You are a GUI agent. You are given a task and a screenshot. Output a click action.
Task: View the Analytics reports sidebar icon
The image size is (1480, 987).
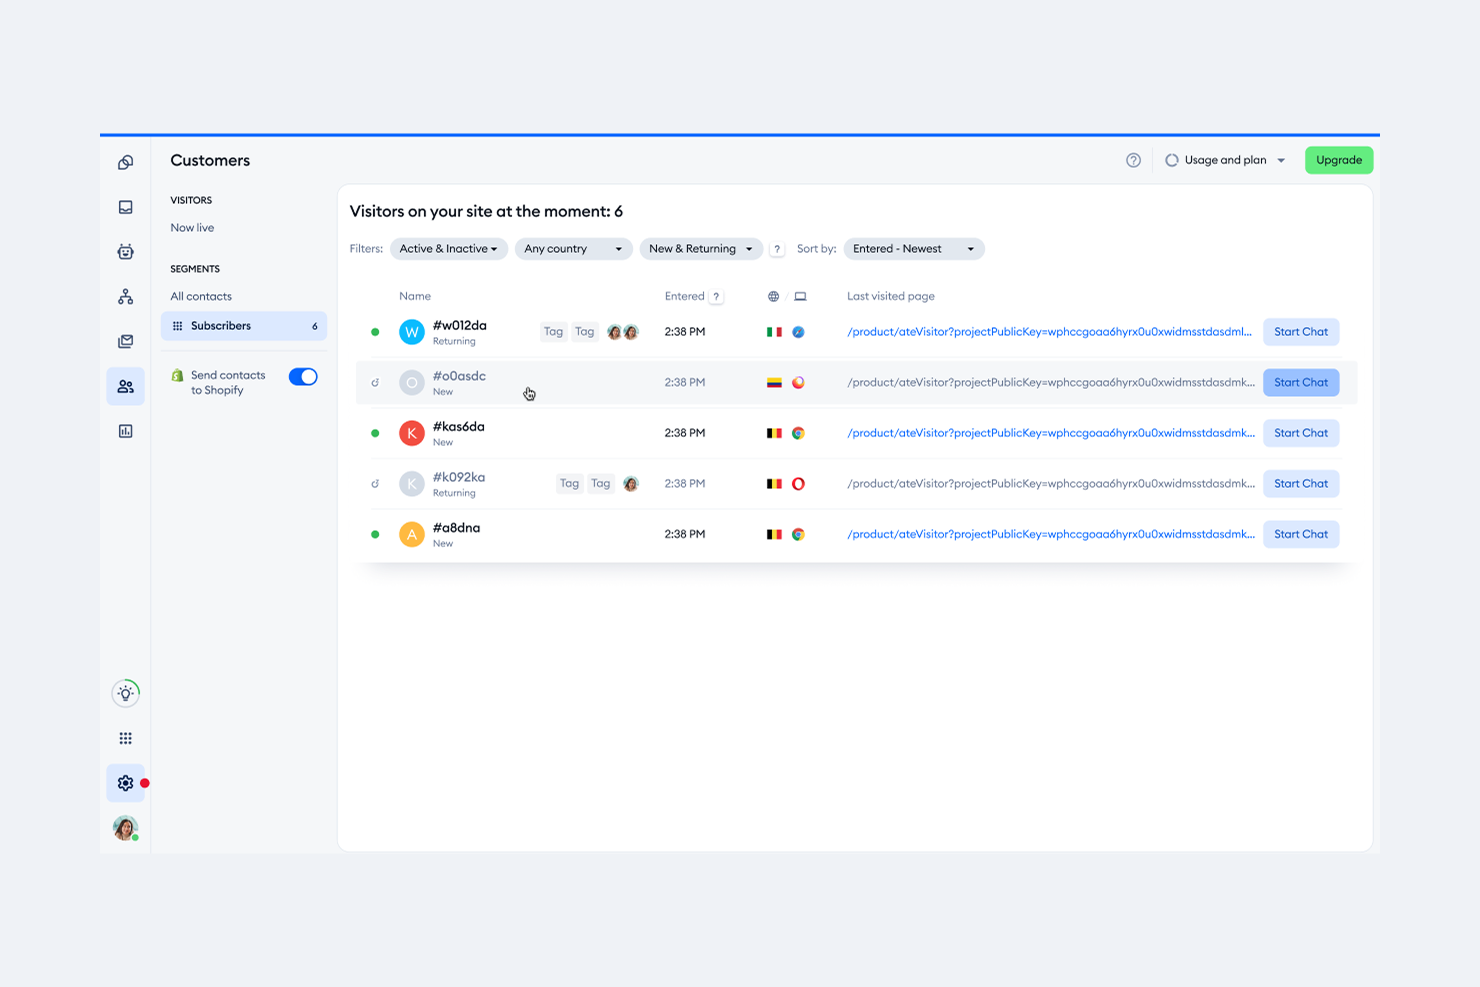click(x=125, y=430)
